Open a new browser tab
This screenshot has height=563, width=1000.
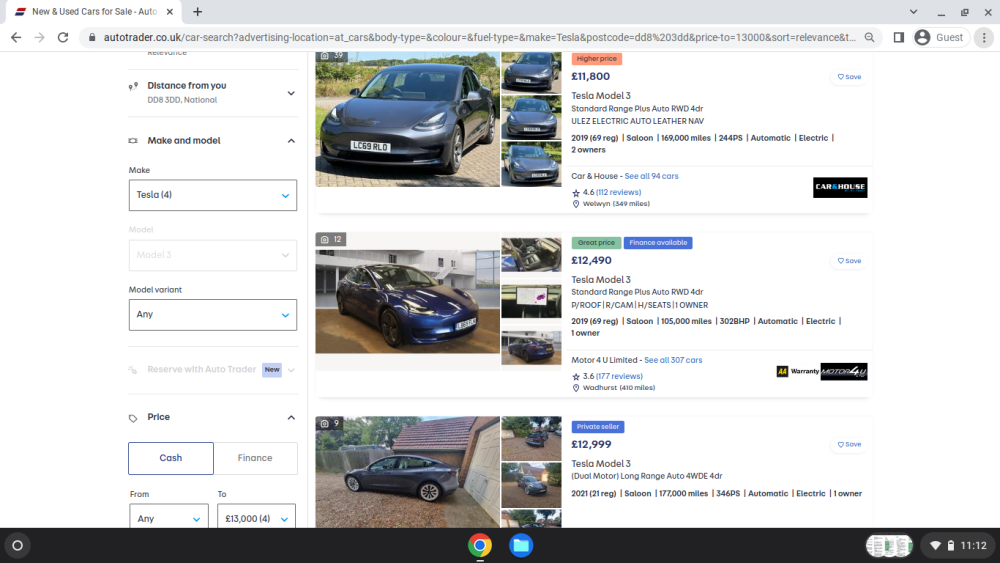(x=198, y=11)
